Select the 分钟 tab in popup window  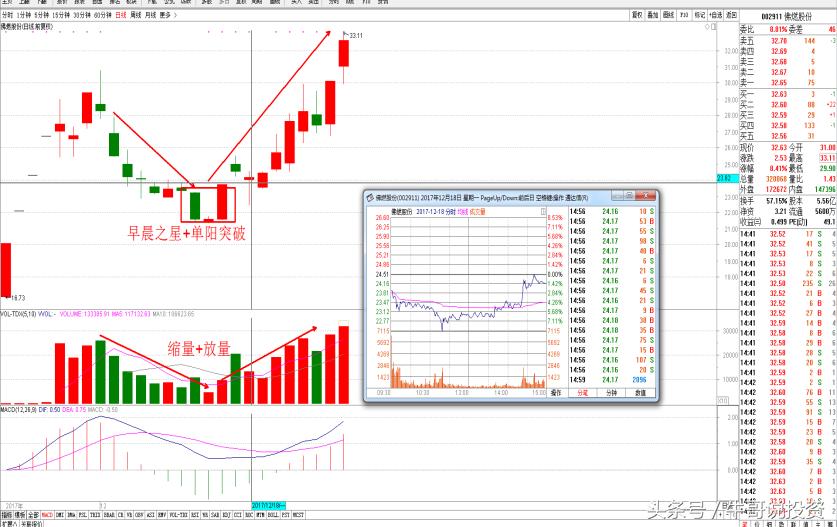pos(612,392)
